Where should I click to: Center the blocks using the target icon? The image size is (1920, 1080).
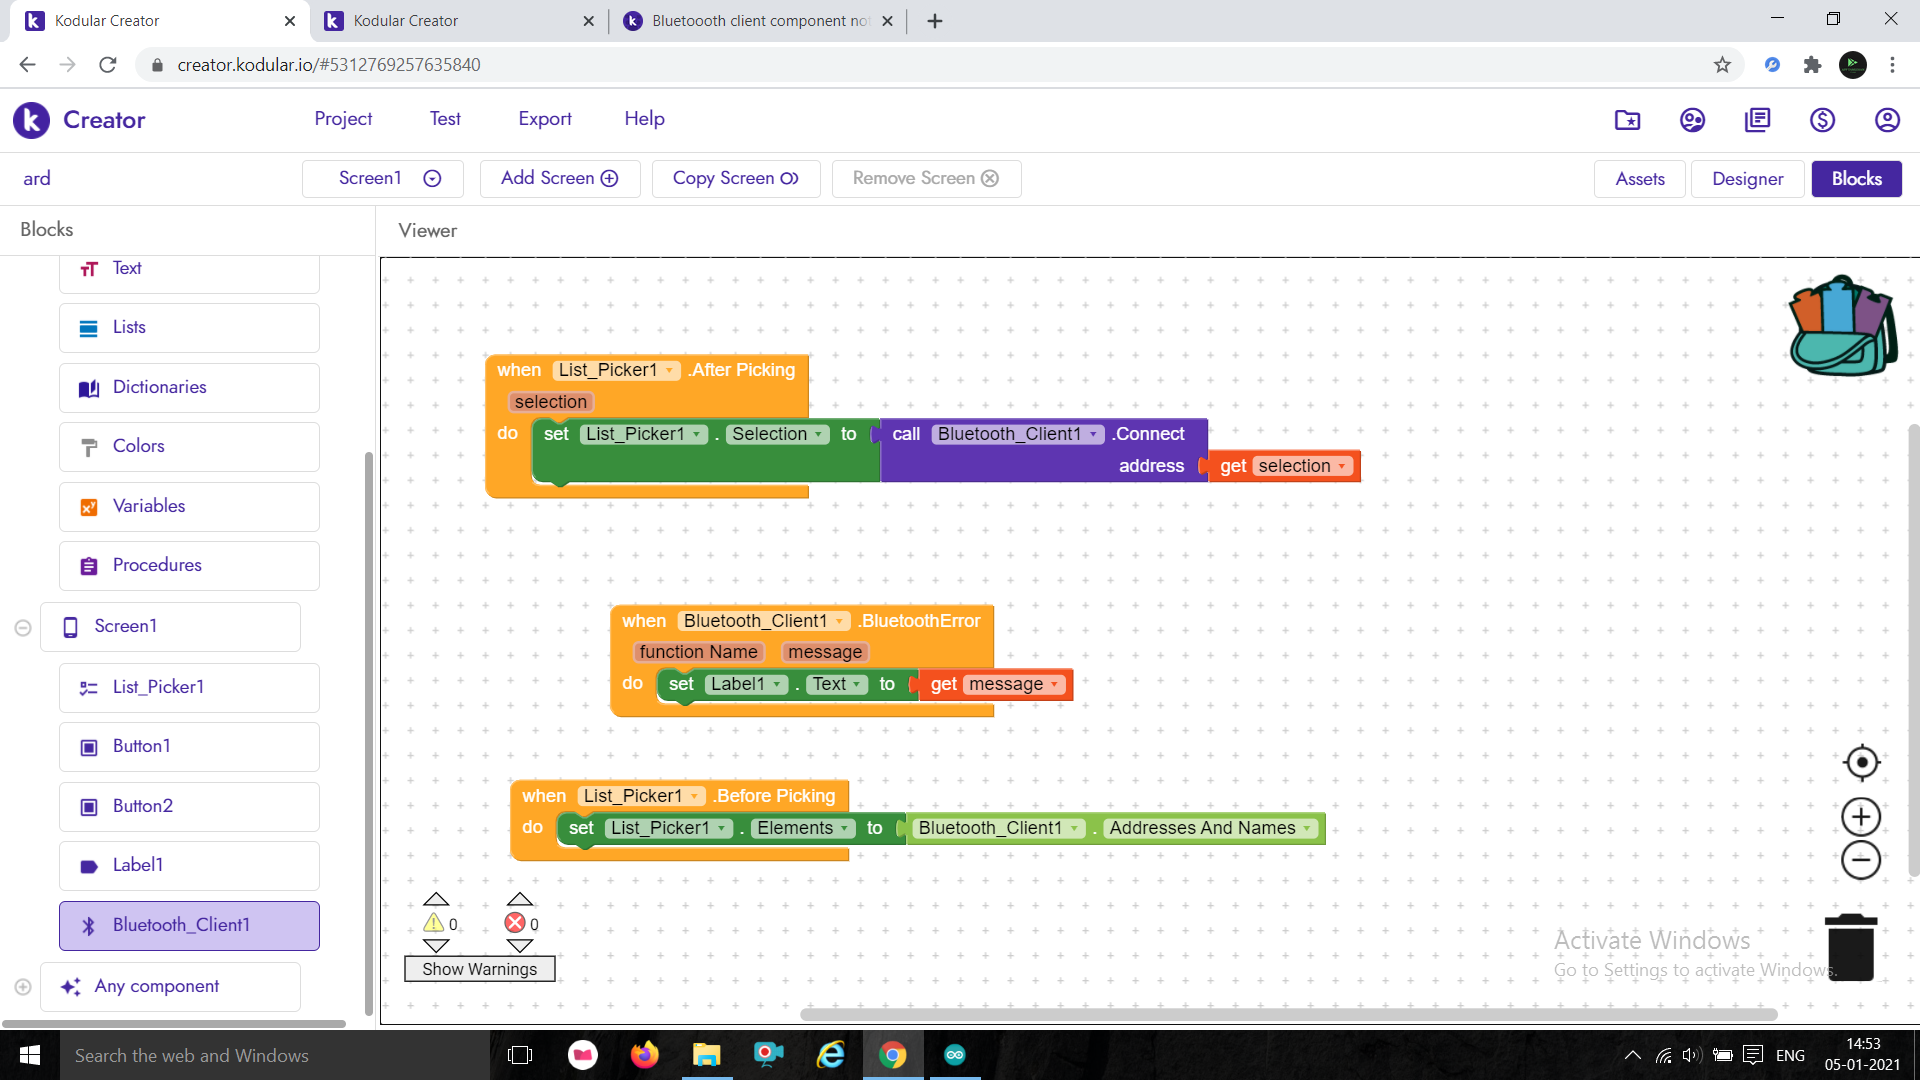tap(1860, 762)
